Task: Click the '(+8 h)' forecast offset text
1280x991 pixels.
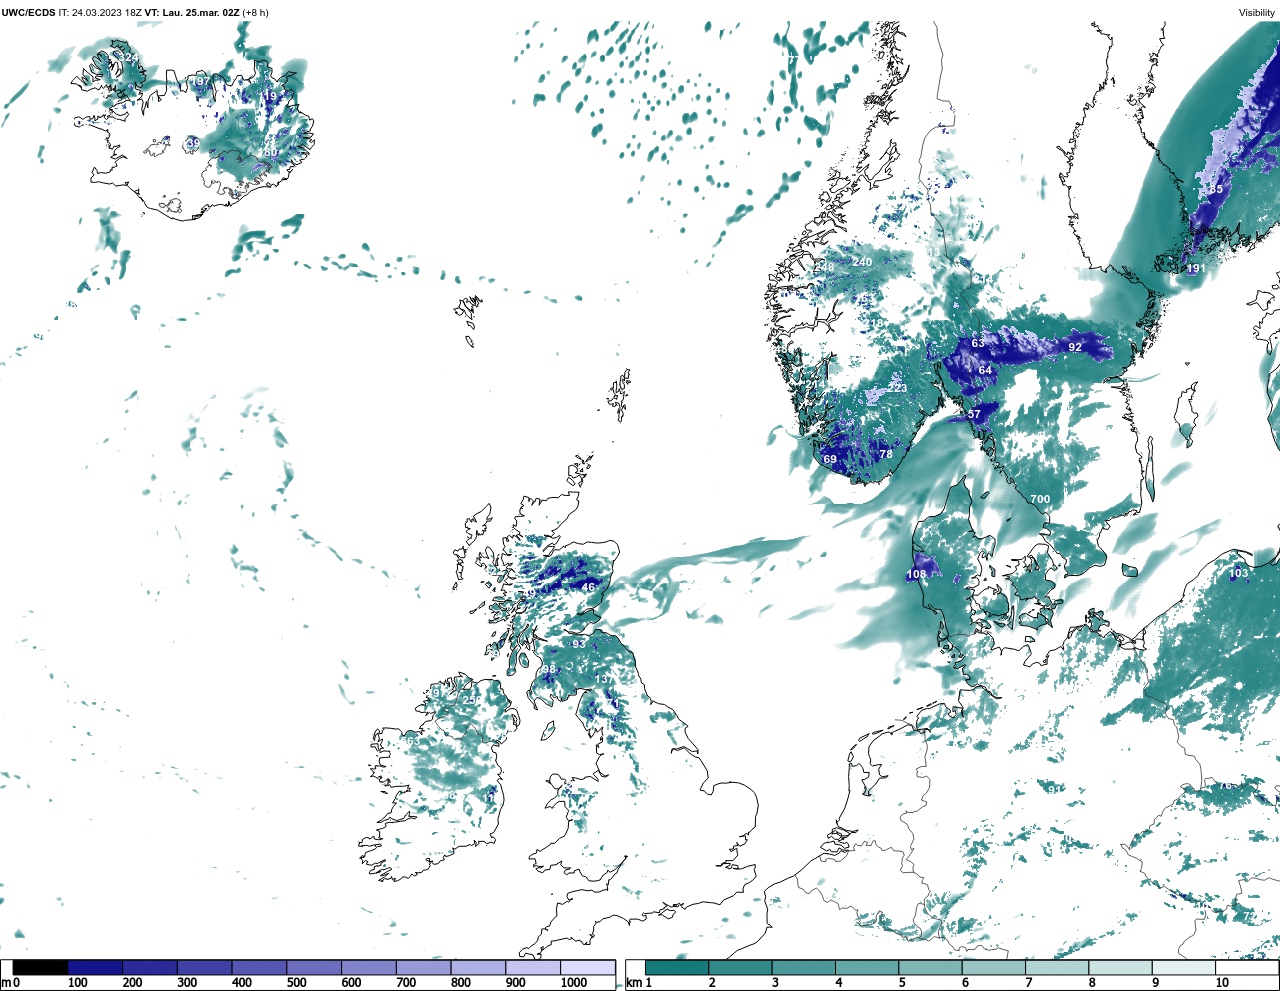Action: point(256,13)
